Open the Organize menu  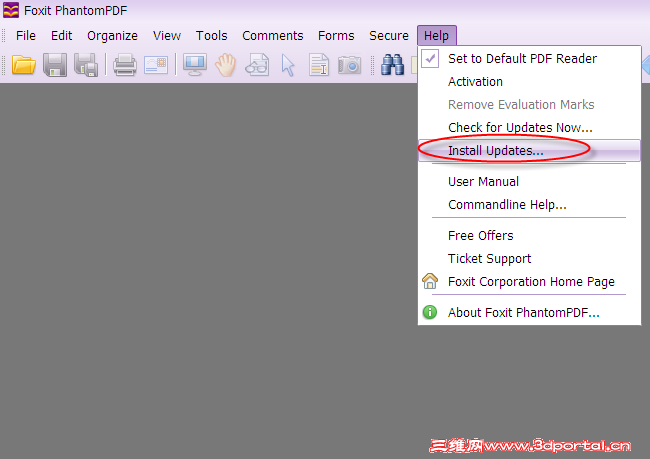point(112,36)
